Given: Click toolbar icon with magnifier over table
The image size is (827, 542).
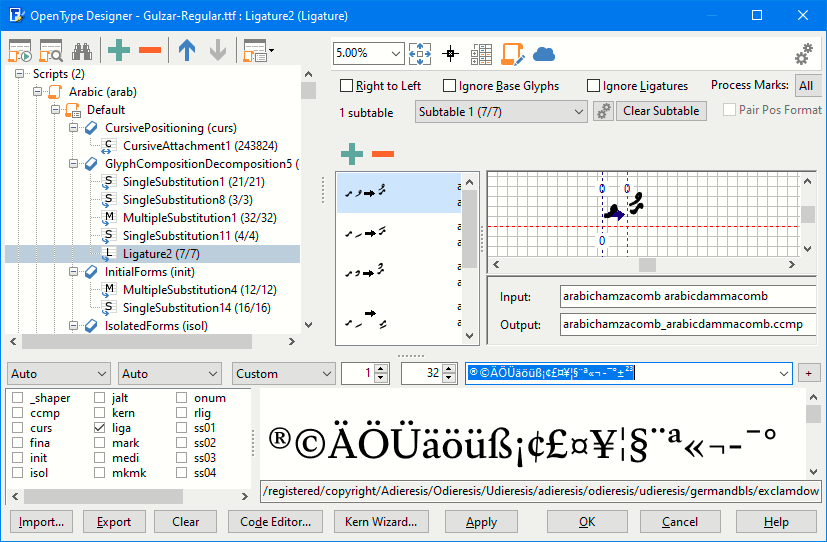Looking at the screenshot, I should click(51, 51).
